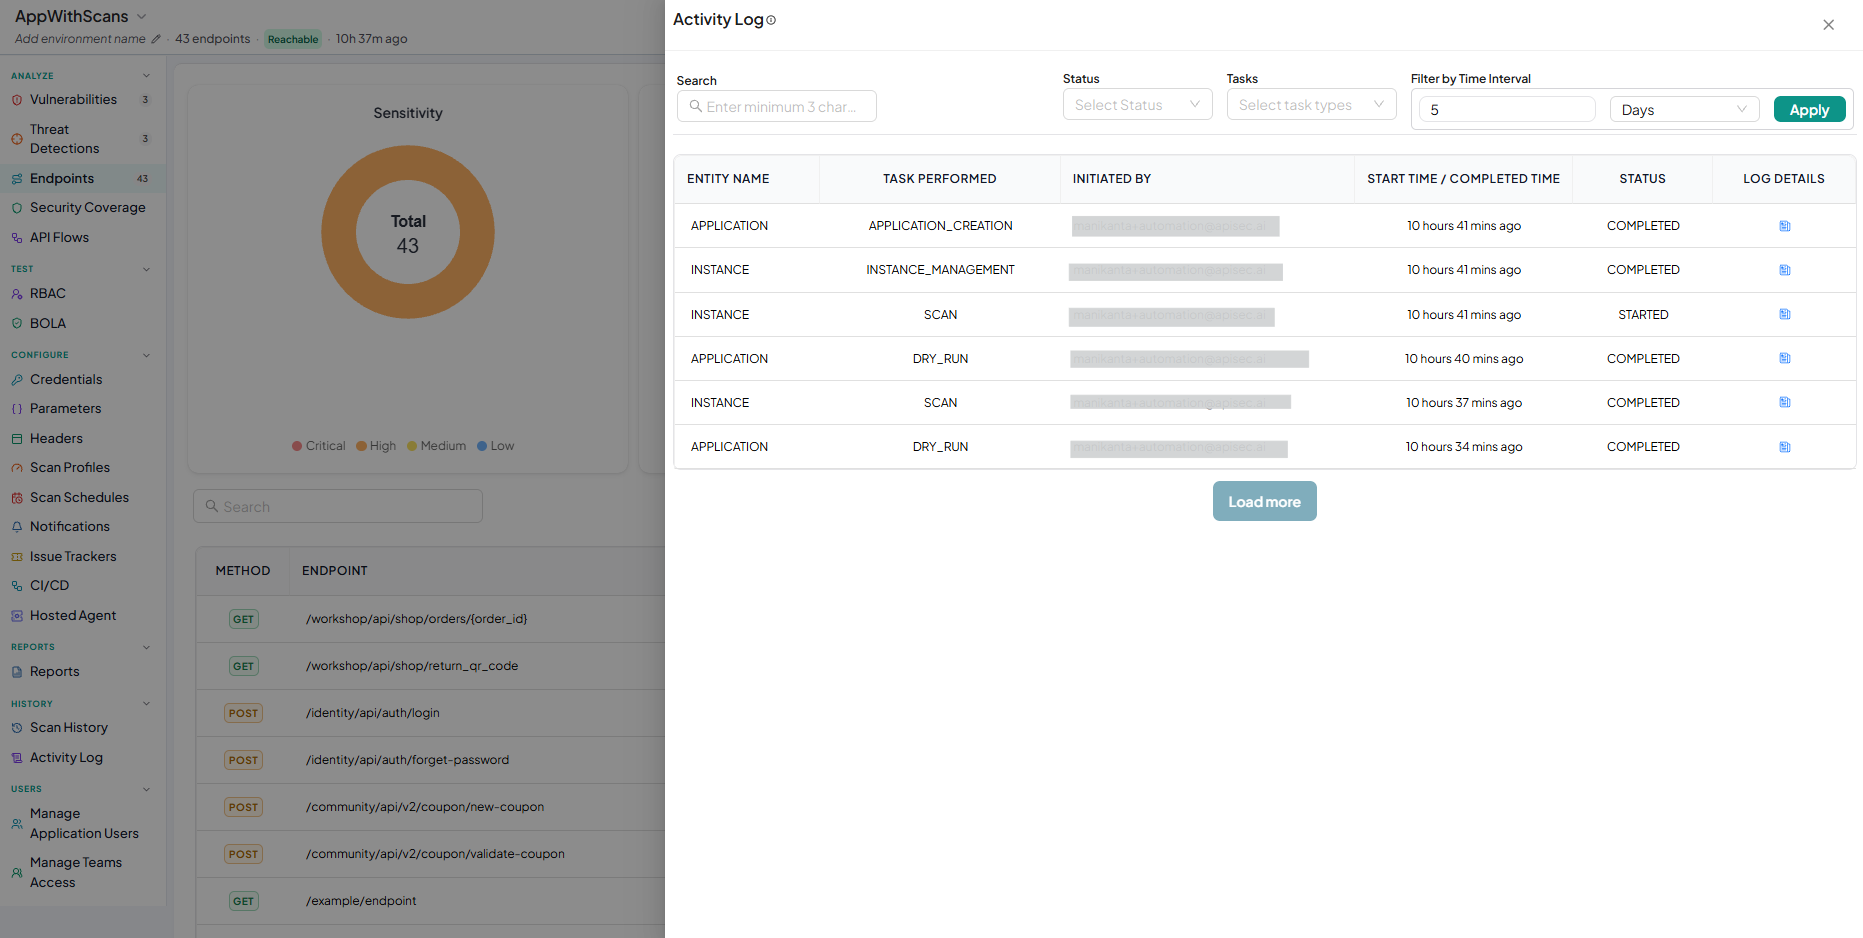Collapse the ANALYZE sidebar section
Image resolution: width=1863 pixels, height=938 pixels.
point(146,76)
